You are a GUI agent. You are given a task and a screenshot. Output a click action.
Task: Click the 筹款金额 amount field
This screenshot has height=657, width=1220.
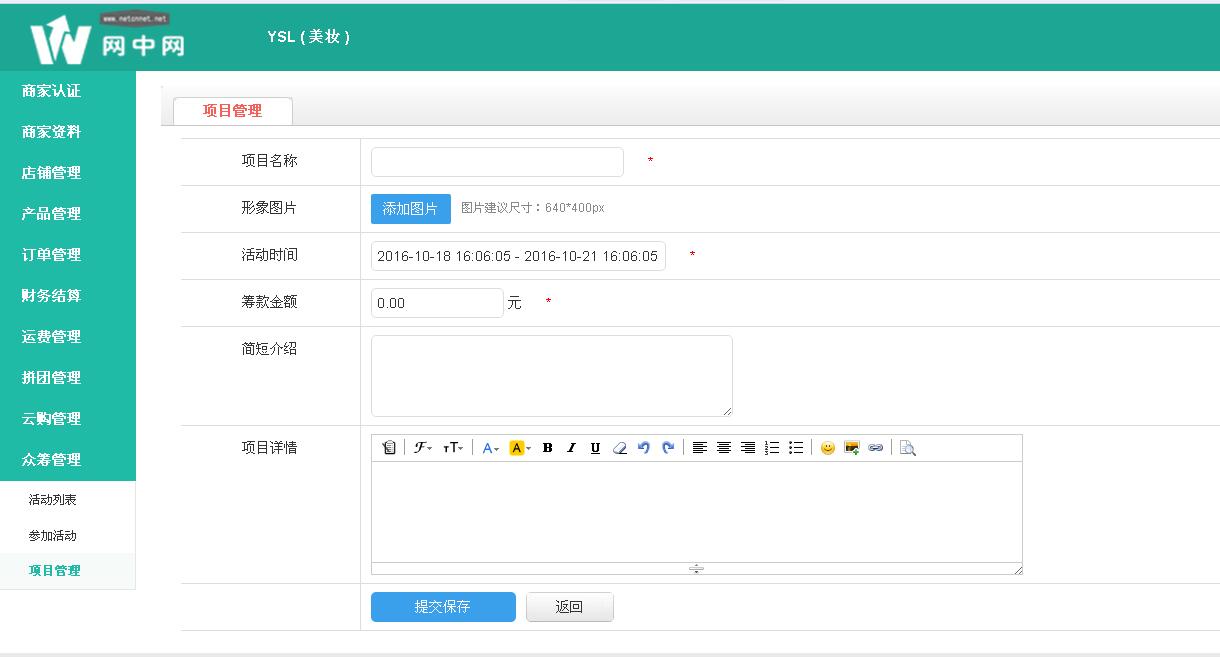(x=437, y=303)
